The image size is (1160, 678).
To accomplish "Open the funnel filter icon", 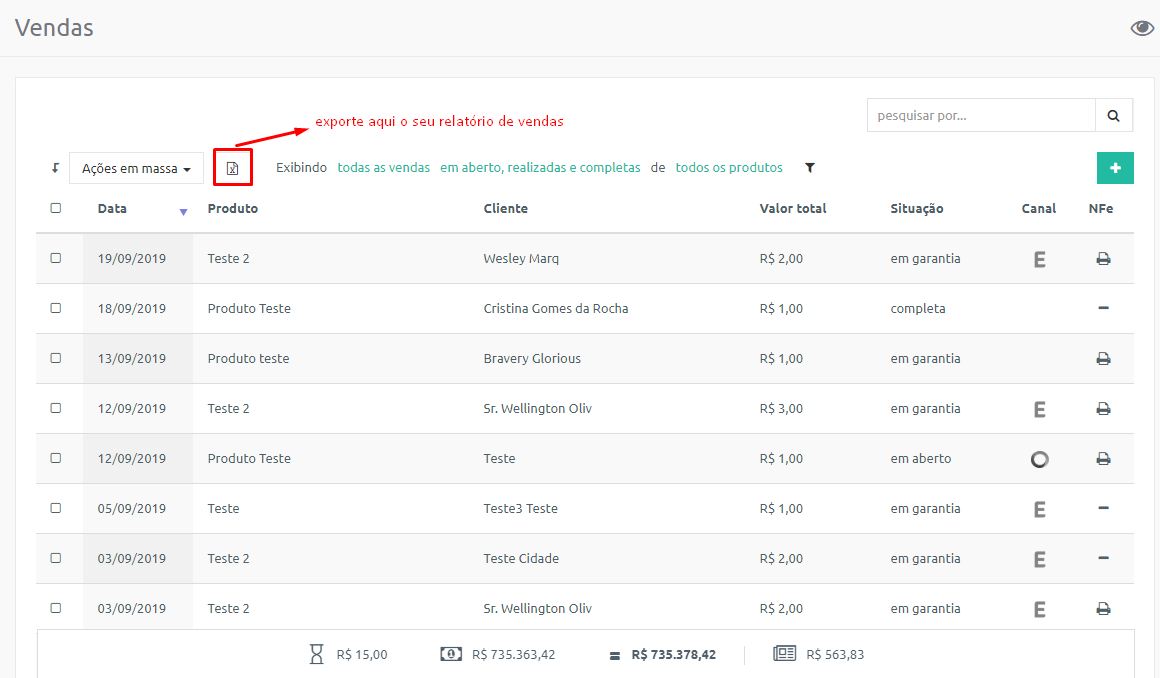I will pyautogui.click(x=810, y=168).
